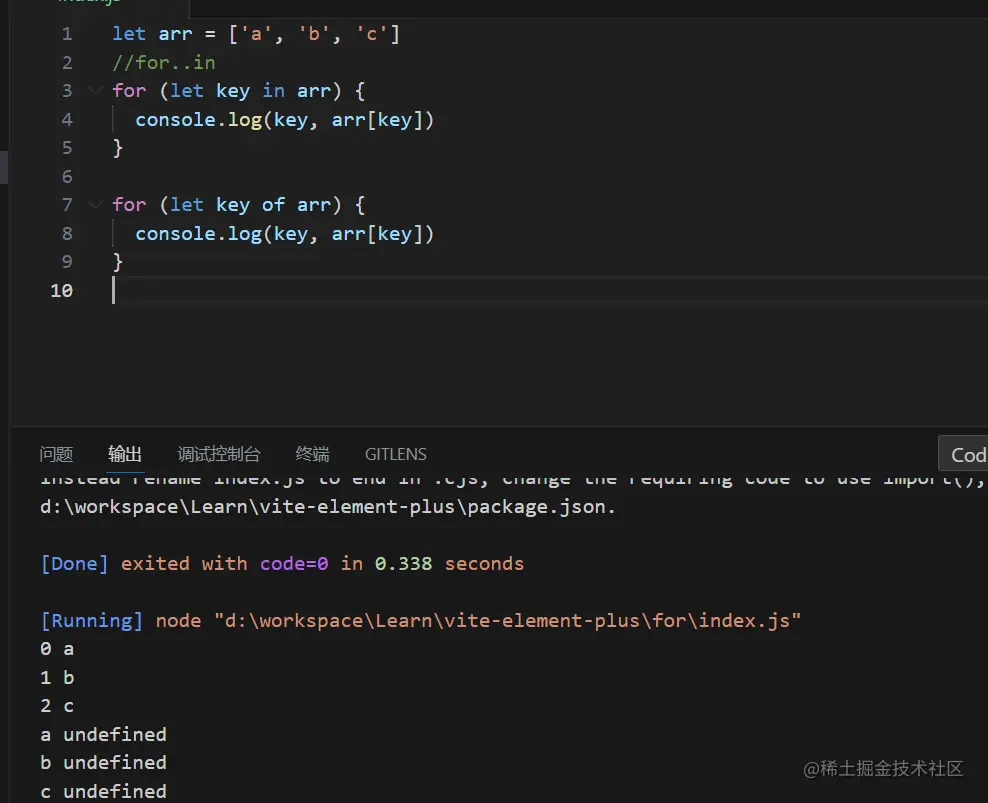Click output line '2 c'
988x803 pixels.
(57, 706)
